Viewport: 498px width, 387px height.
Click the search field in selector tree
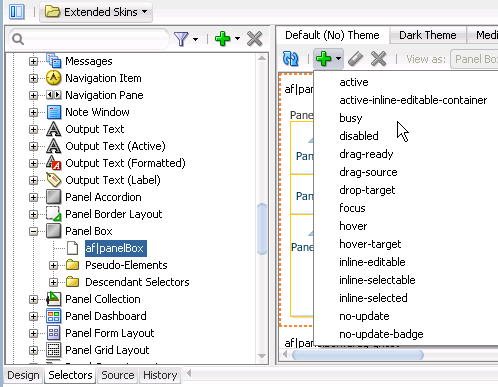coord(89,39)
